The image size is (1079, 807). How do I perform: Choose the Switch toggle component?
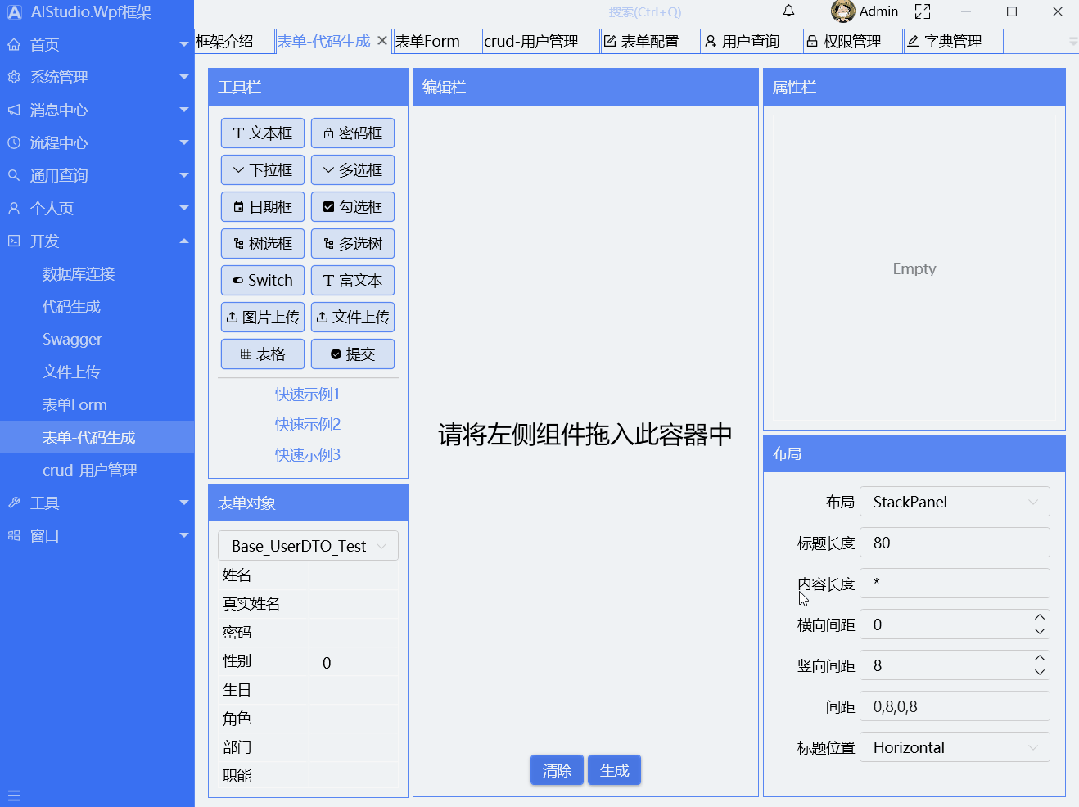click(263, 280)
